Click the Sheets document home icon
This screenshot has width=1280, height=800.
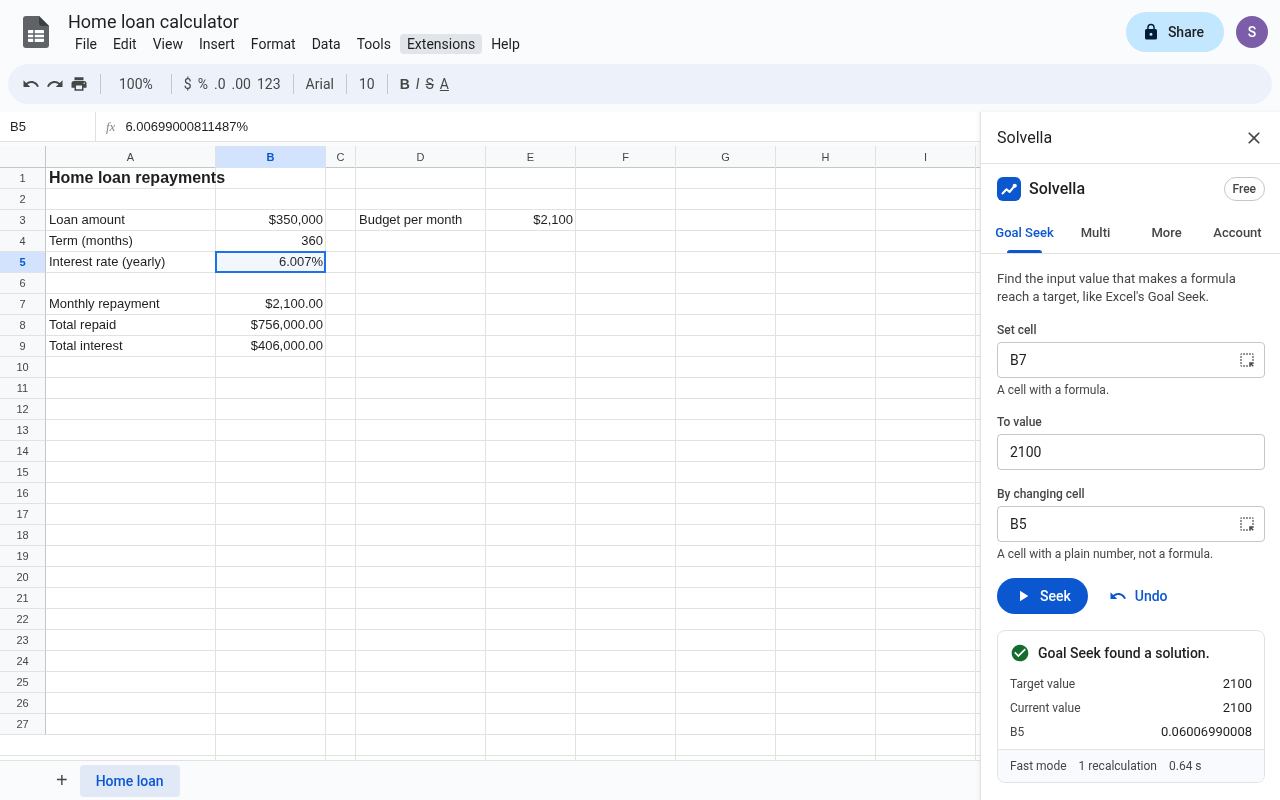point(36,32)
